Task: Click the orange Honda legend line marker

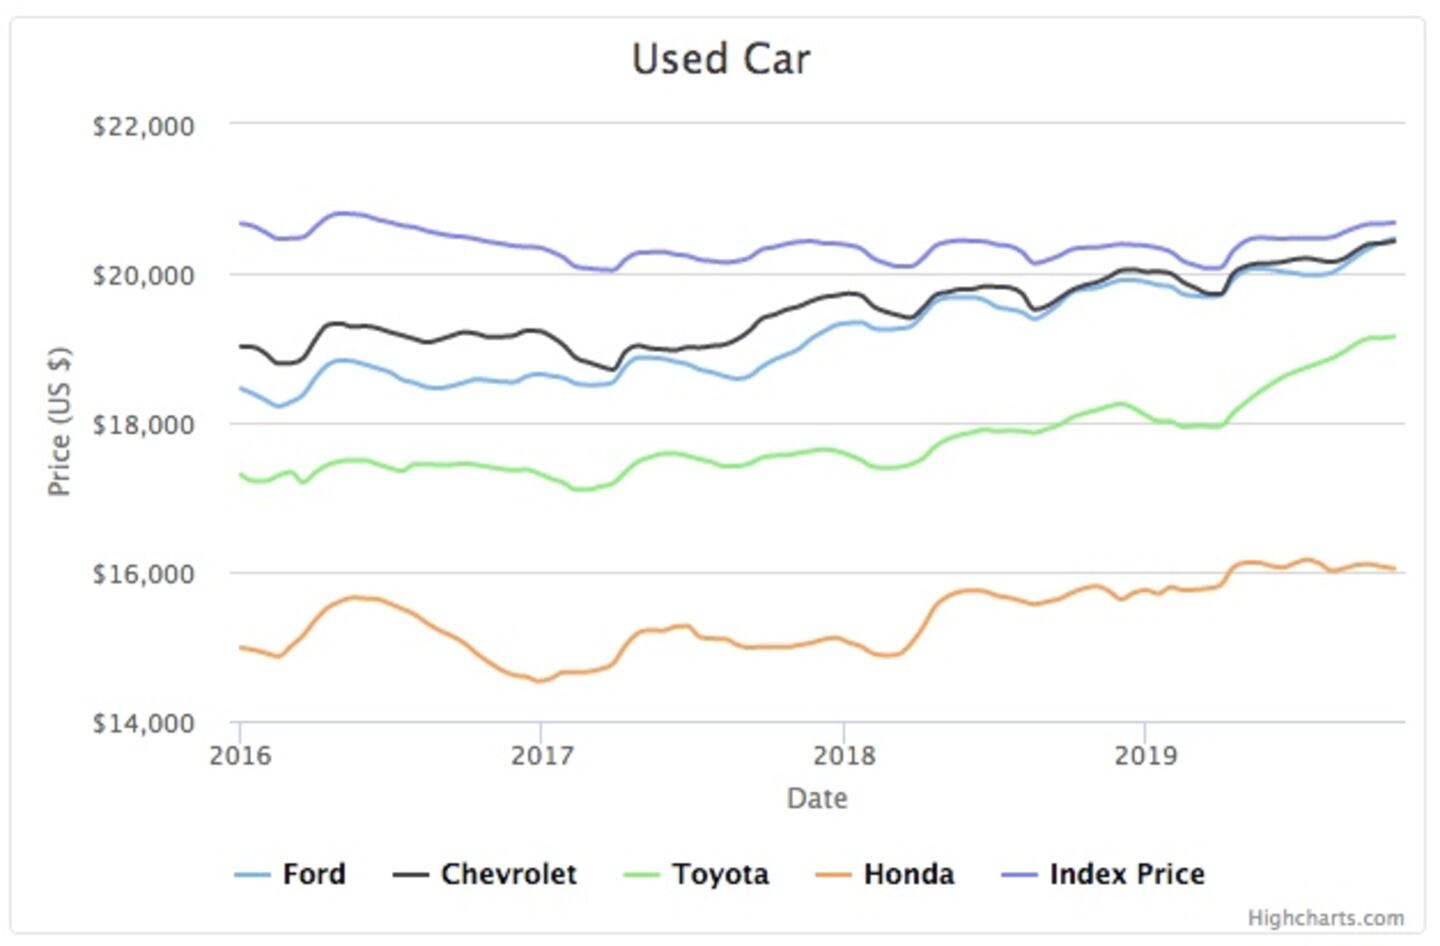Action: click(834, 875)
